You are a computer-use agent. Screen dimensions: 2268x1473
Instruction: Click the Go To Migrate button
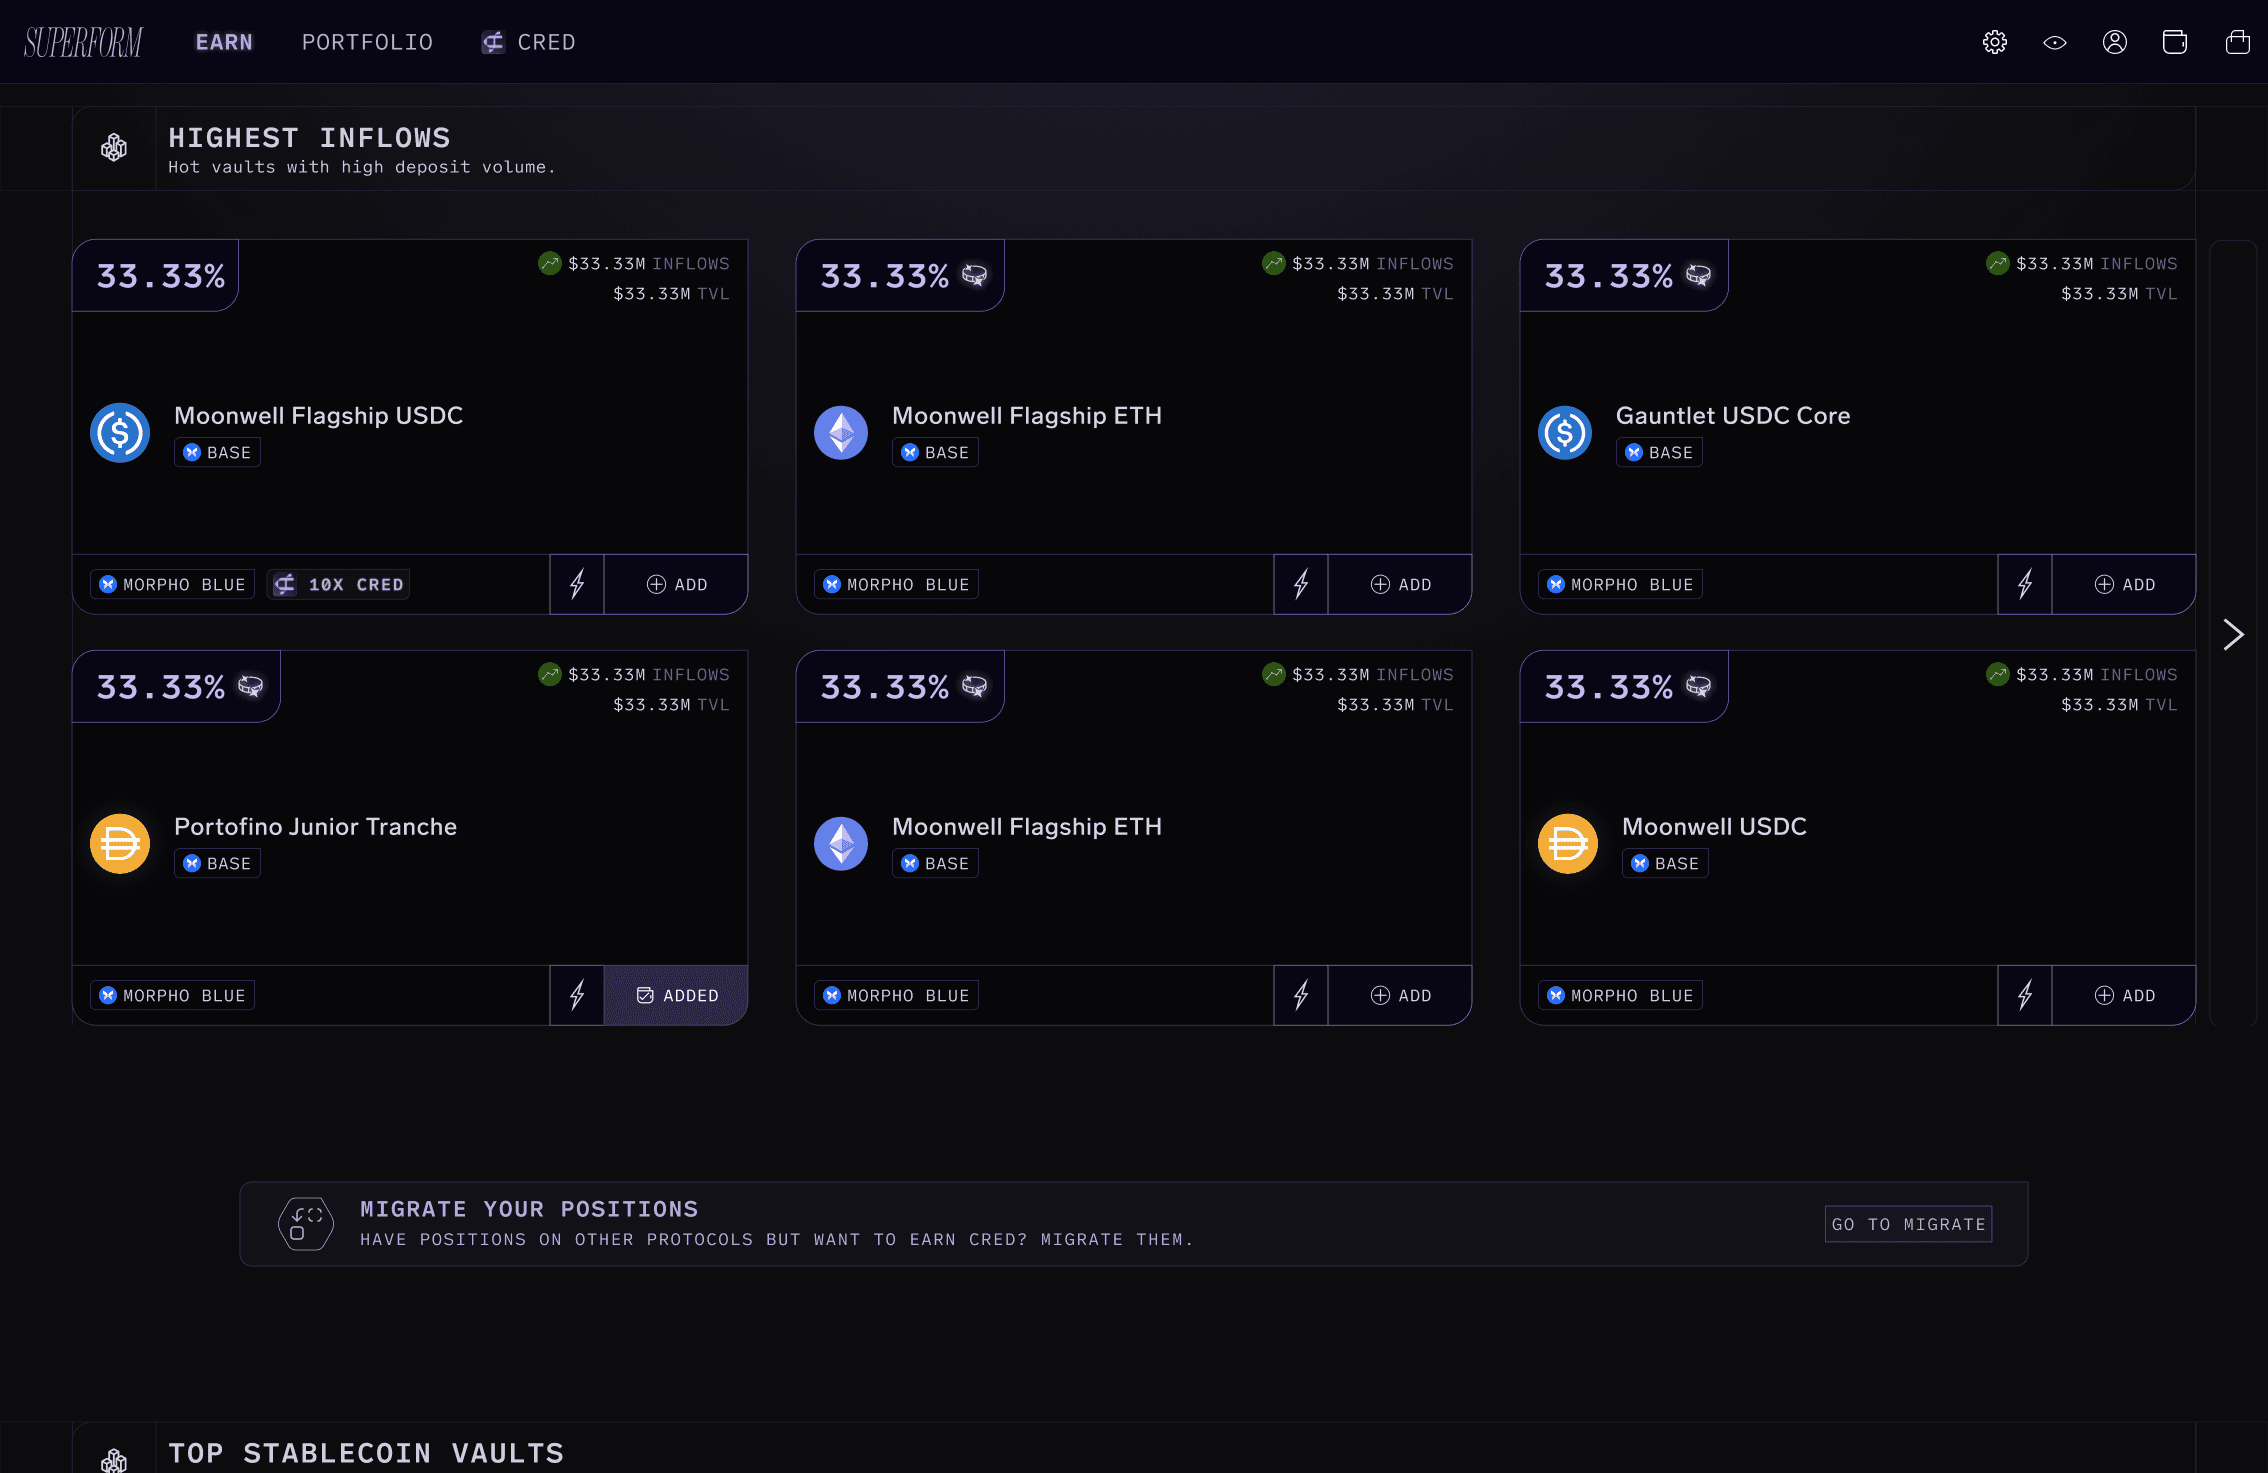(1908, 1224)
